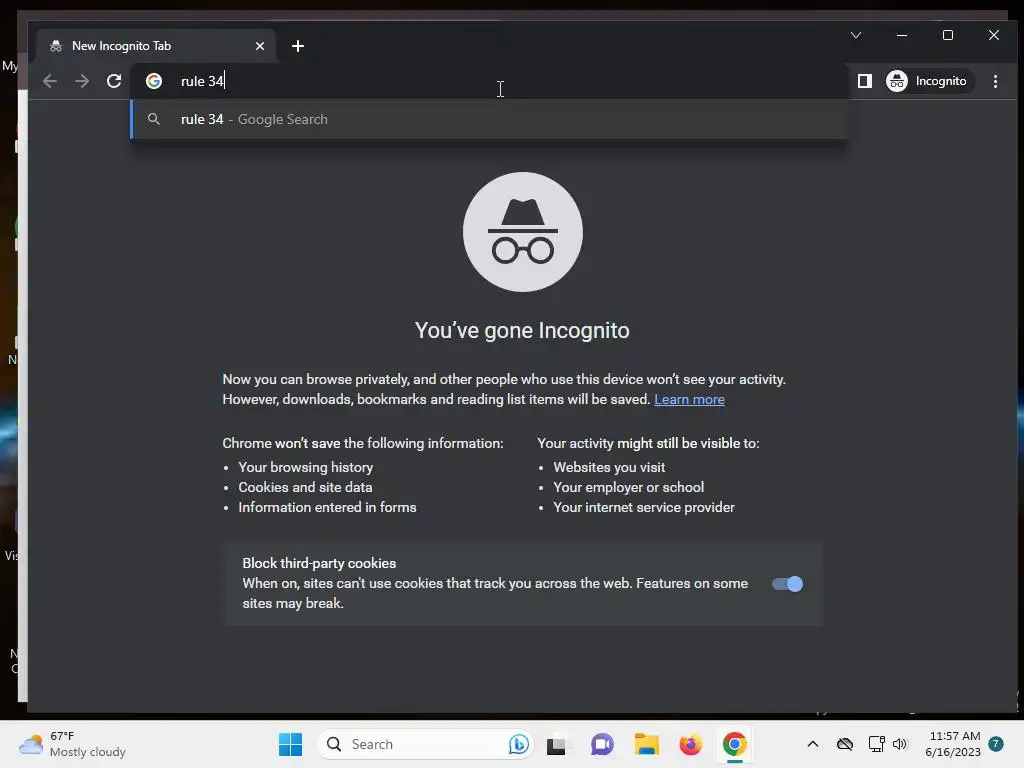The width and height of the screenshot is (1024, 768).
Task: Maximize the Chrome window
Action: coord(948,35)
